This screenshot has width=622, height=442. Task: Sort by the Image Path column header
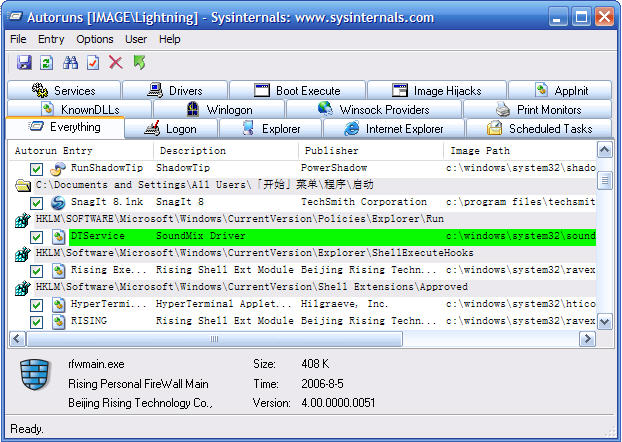pos(520,151)
